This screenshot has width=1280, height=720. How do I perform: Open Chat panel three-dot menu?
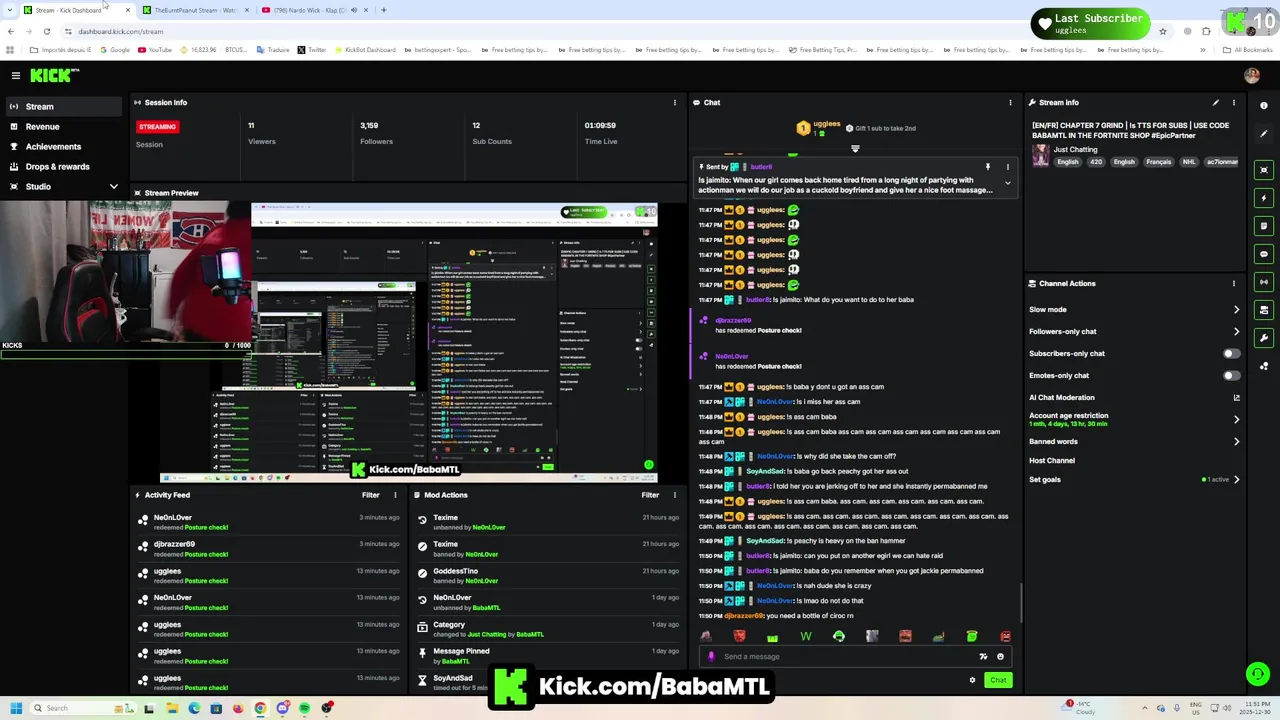point(1010,102)
